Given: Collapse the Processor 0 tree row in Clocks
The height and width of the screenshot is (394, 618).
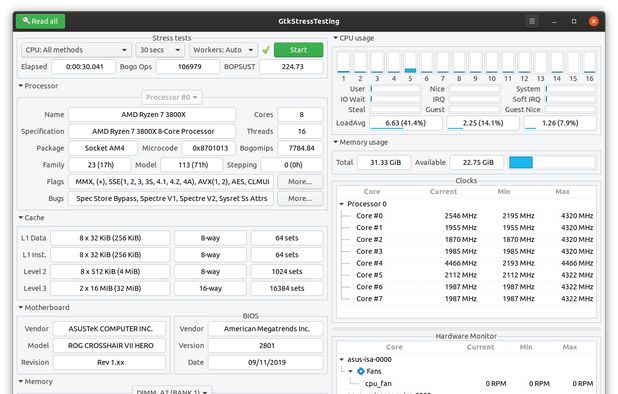Looking at the screenshot, I should click(x=342, y=204).
